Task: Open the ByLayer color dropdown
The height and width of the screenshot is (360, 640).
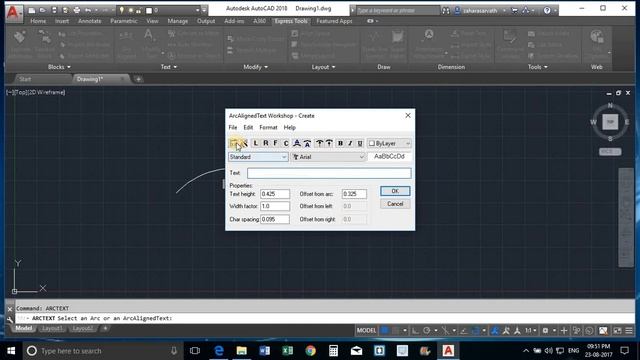Action: [x=389, y=143]
